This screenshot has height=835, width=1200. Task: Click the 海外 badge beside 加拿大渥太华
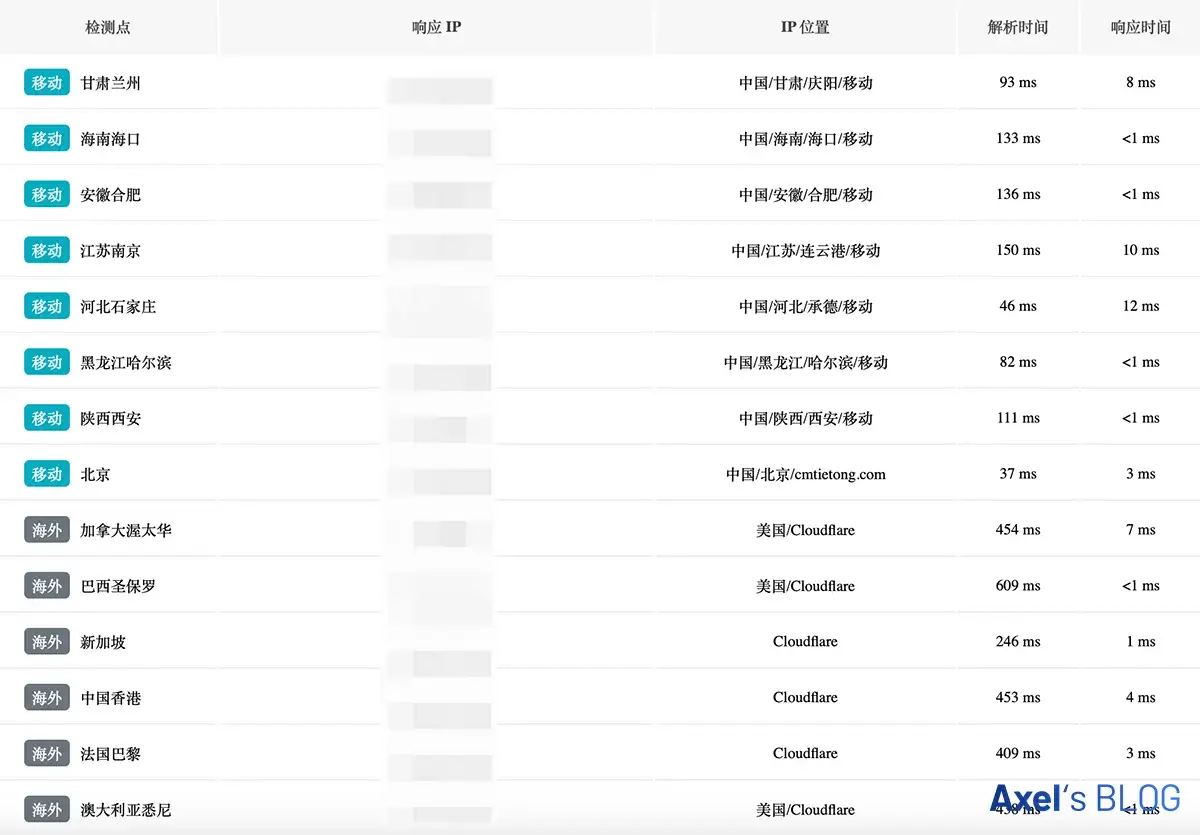(47, 531)
